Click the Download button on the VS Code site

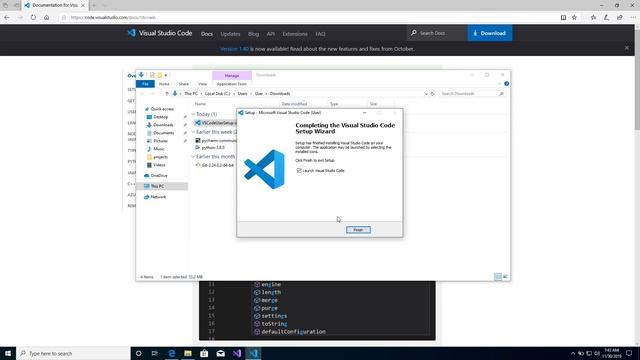click(489, 33)
